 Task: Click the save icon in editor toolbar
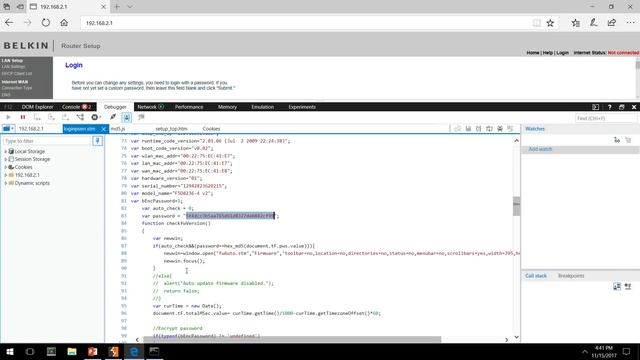(468, 129)
